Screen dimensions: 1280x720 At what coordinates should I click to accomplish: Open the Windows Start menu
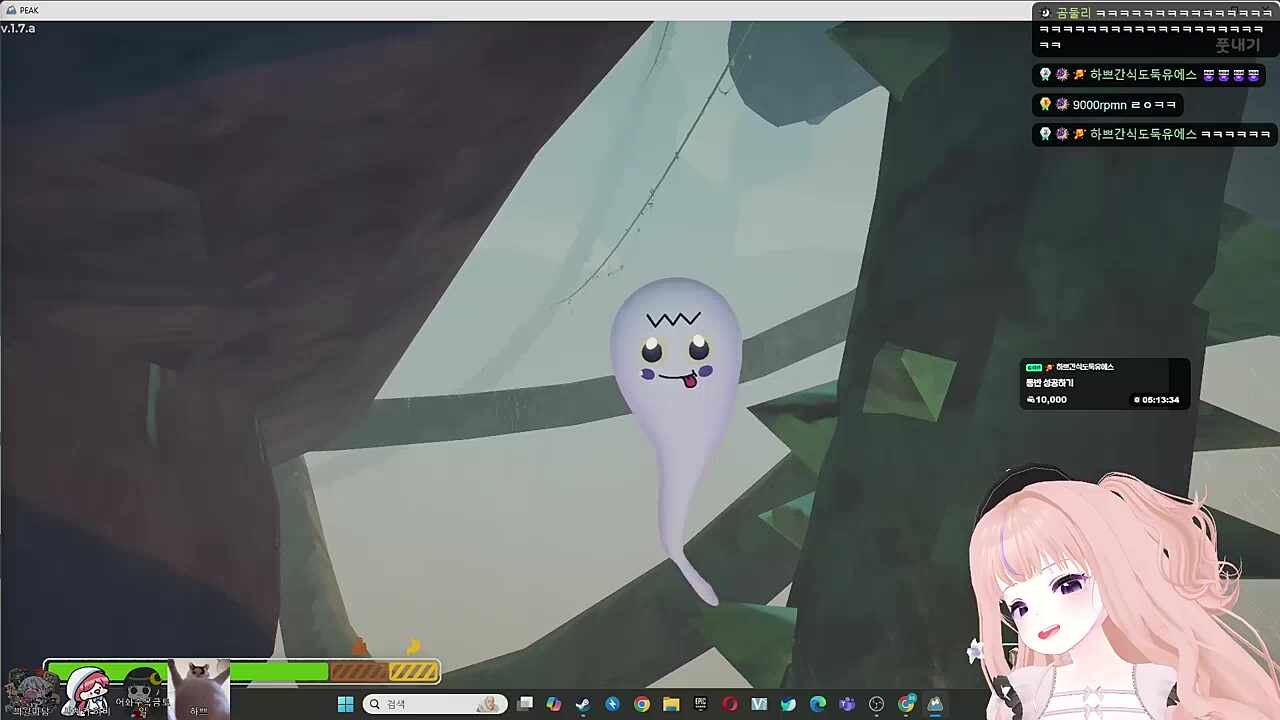[x=346, y=704]
